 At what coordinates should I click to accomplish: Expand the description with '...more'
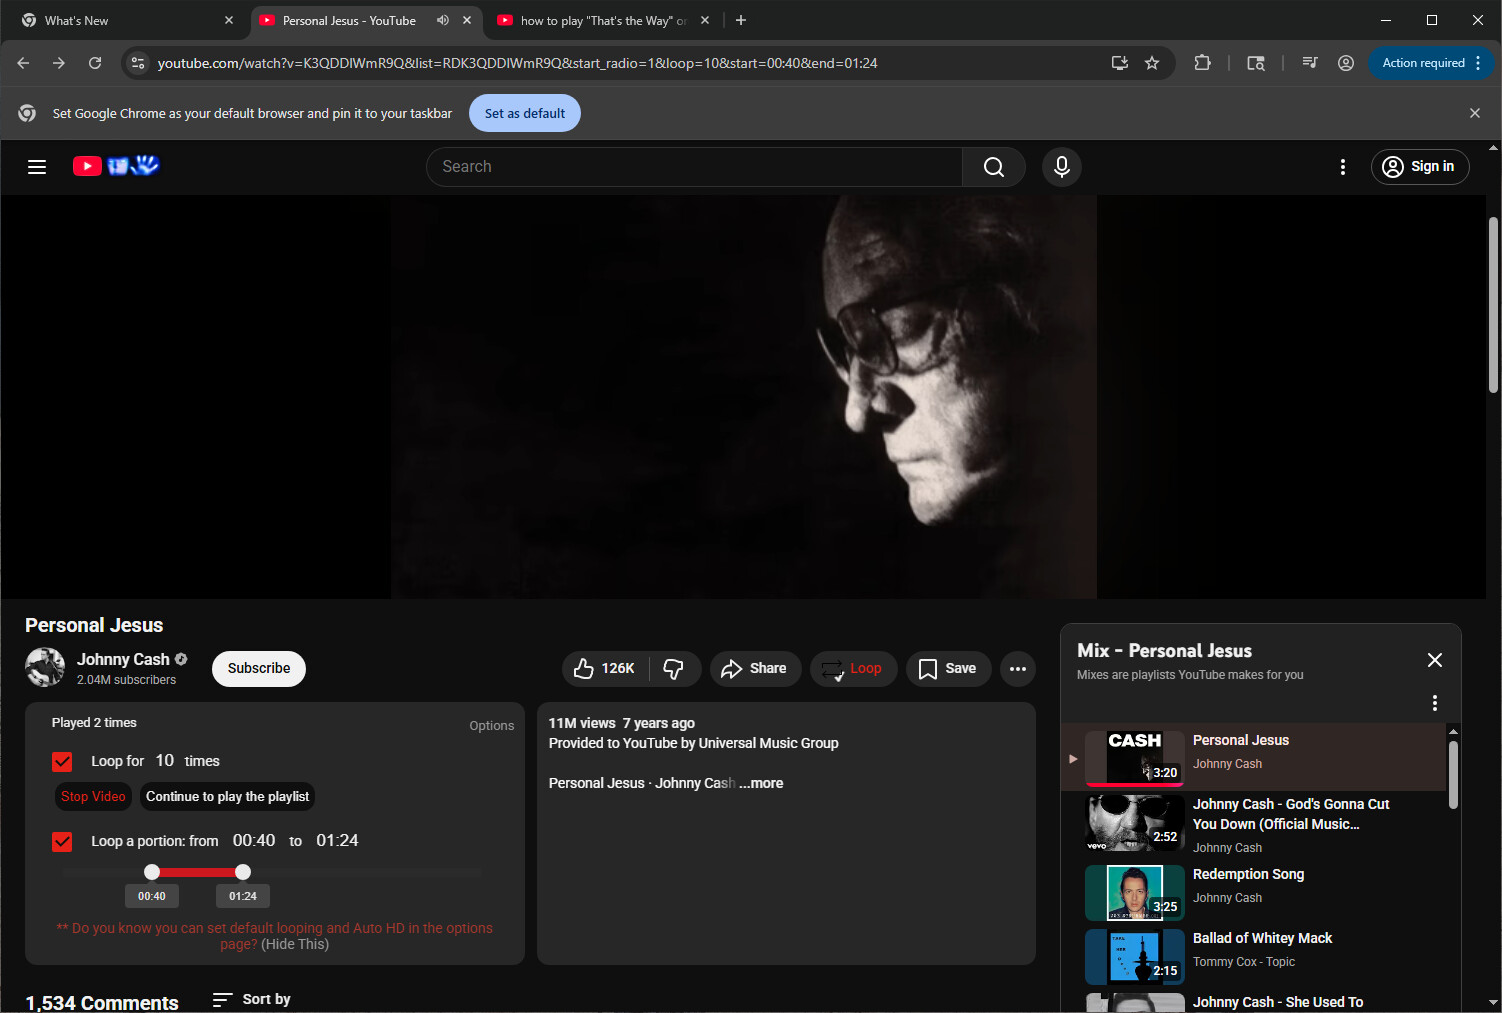[x=762, y=784]
